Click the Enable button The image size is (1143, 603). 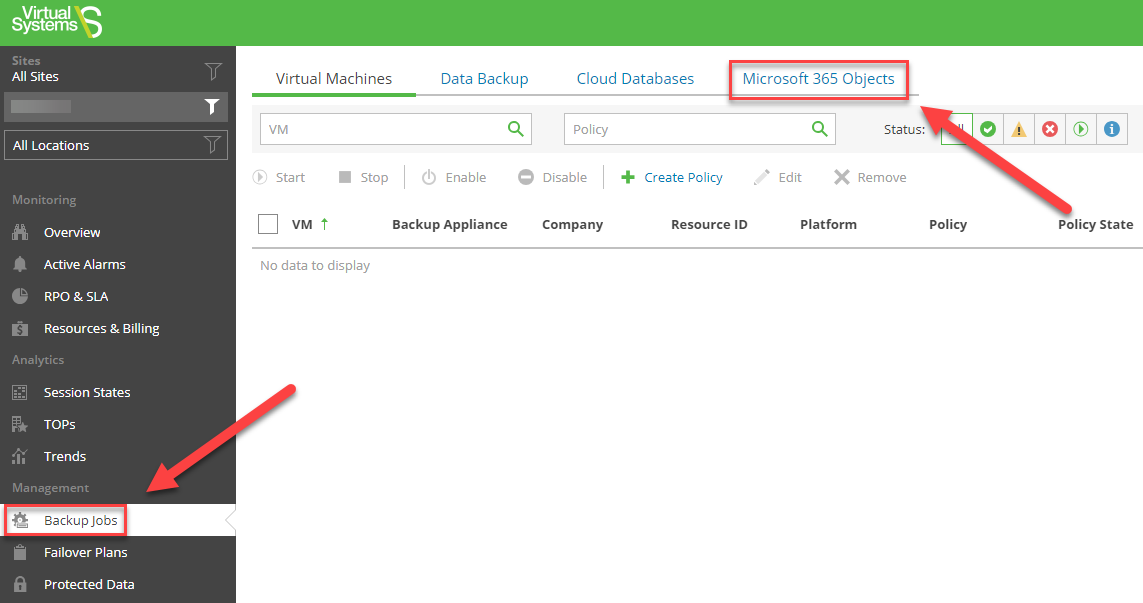(454, 177)
